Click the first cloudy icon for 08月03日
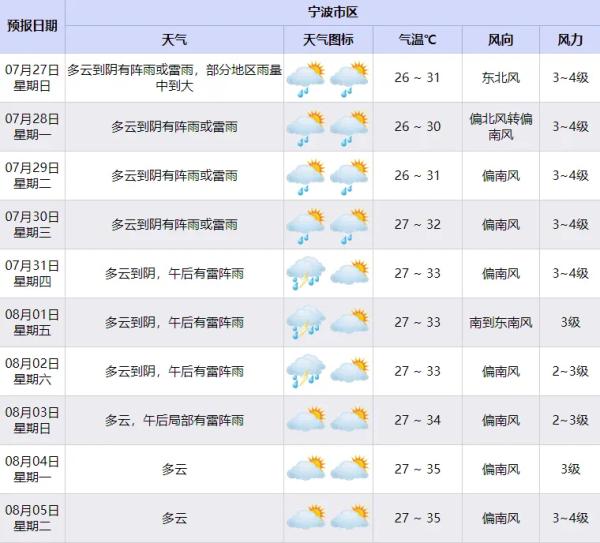Screen dimensions: 600x543 (306, 419)
